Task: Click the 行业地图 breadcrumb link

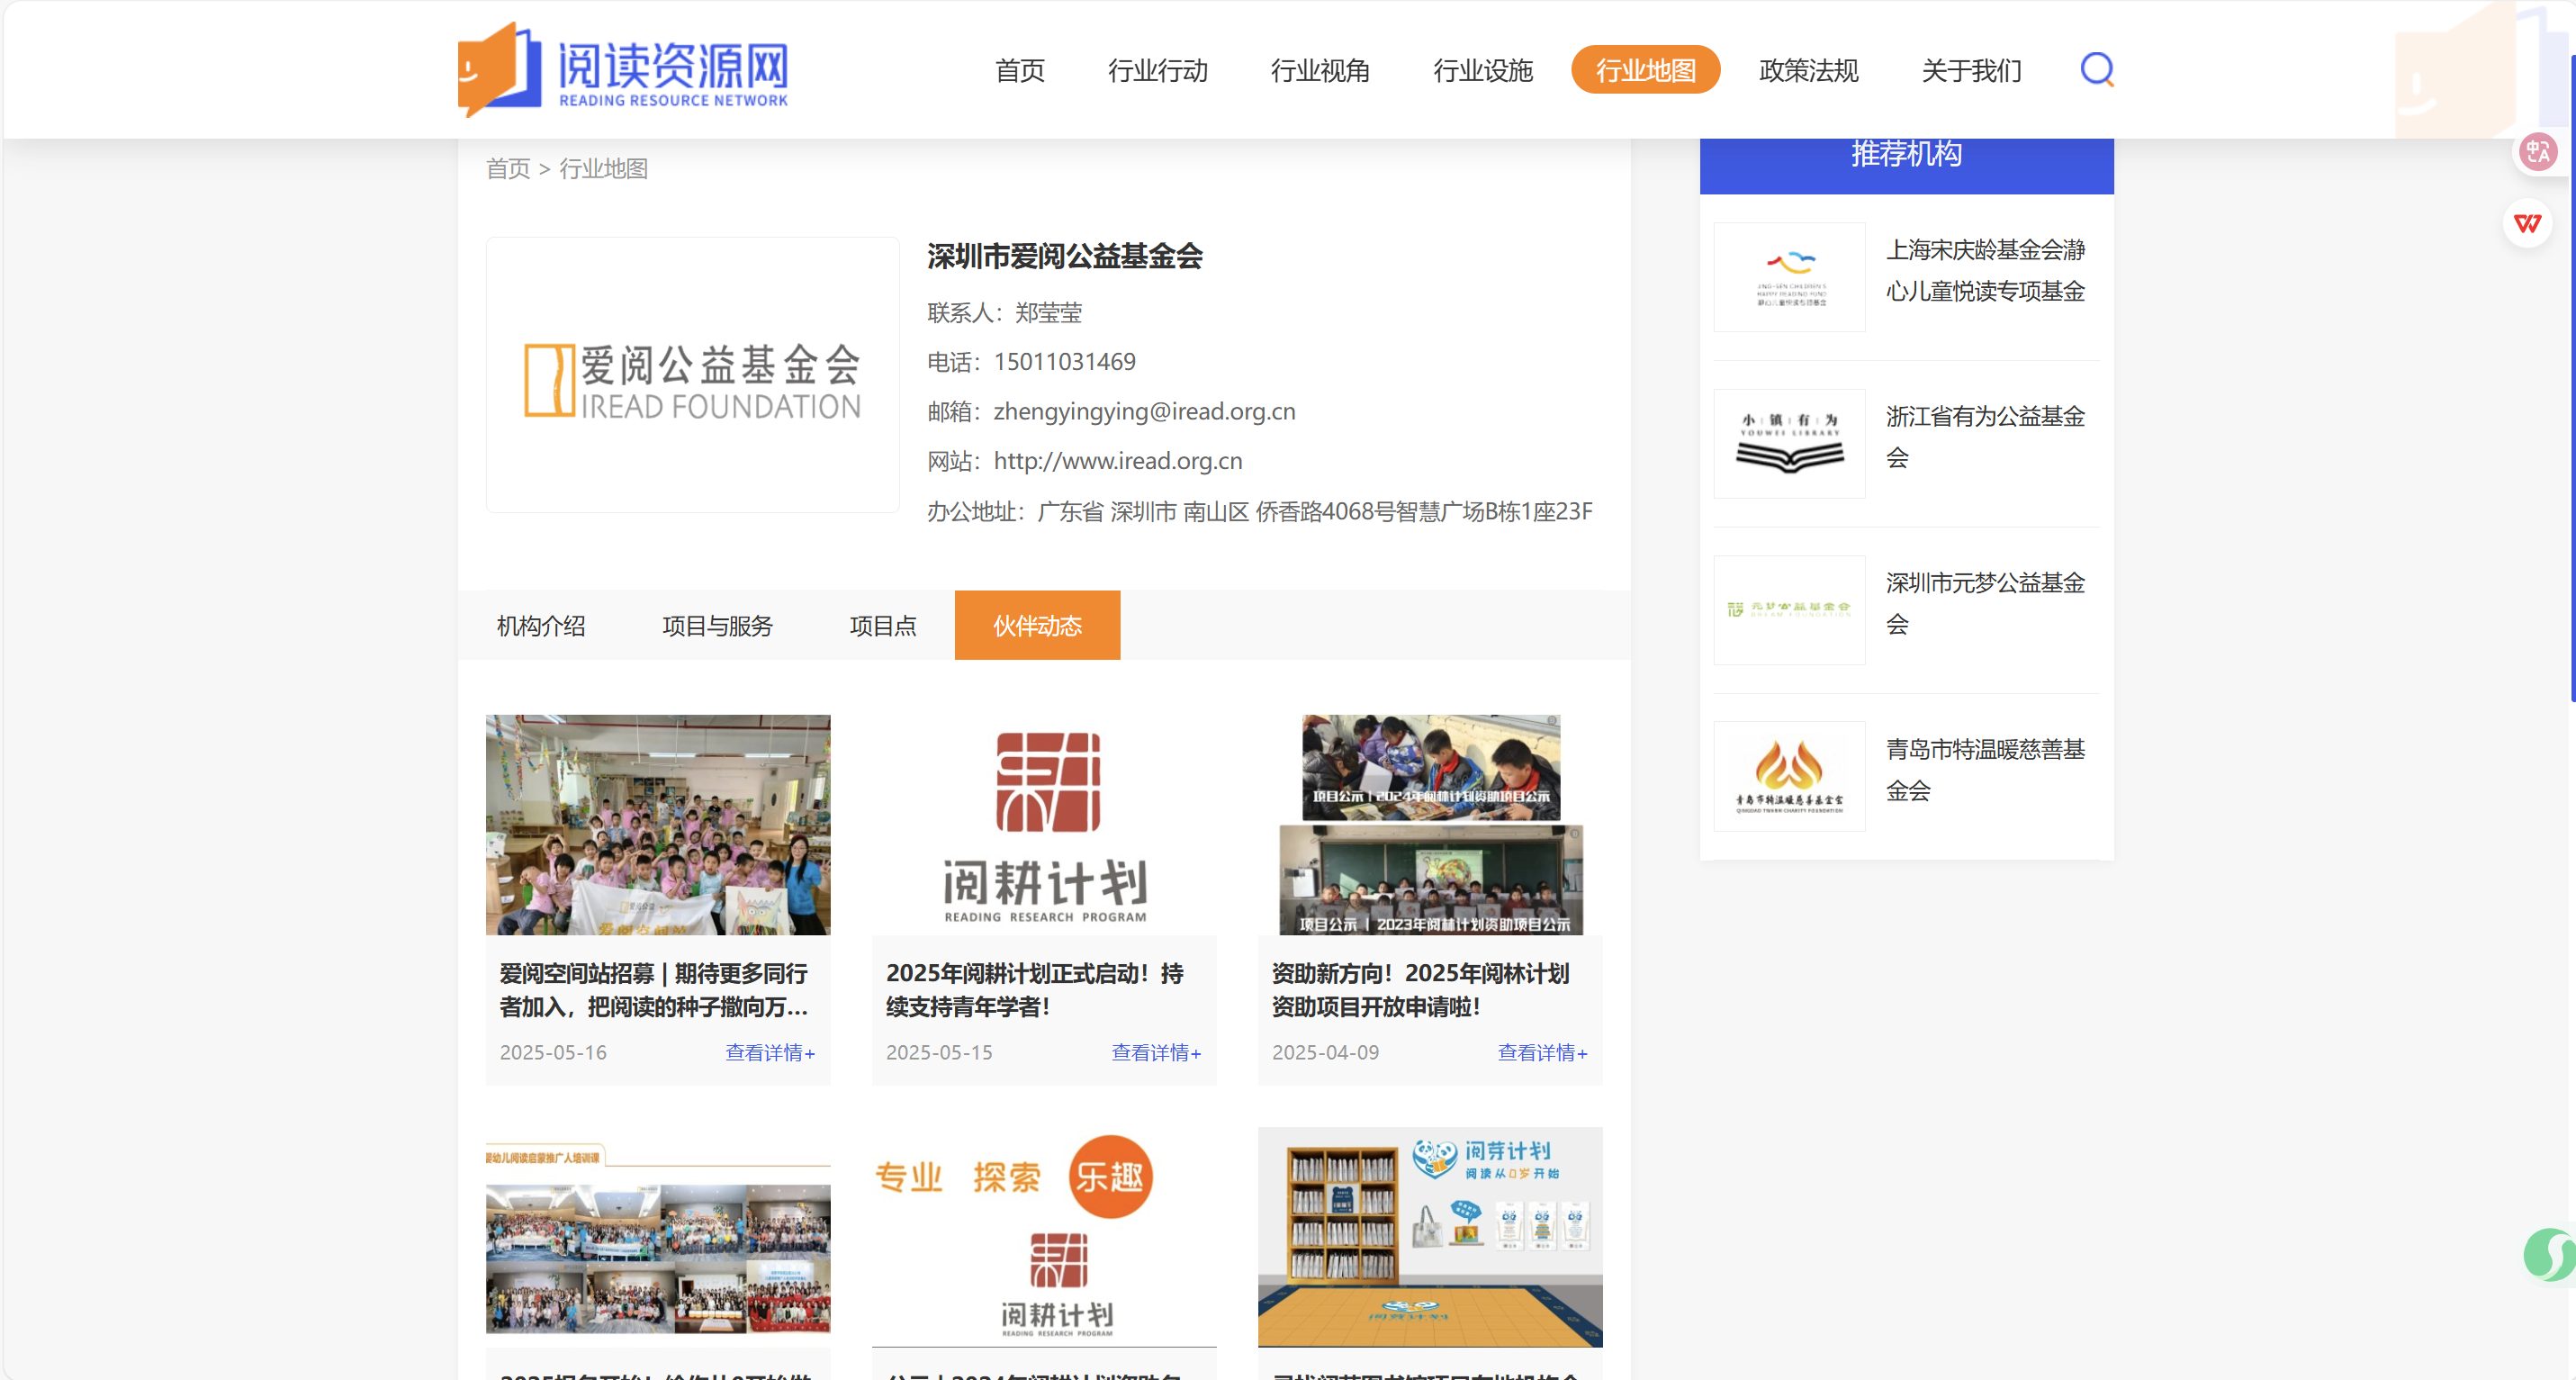Action: 603,169
